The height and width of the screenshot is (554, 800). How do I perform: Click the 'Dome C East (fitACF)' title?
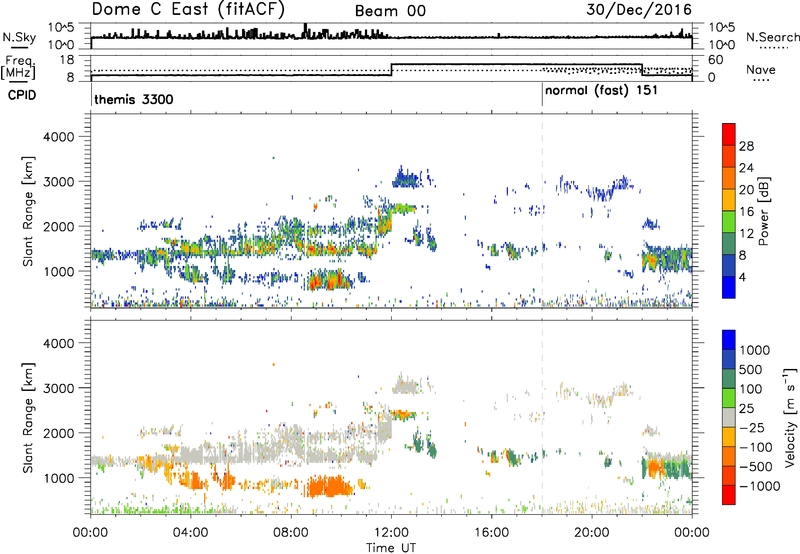(x=188, y=9)
